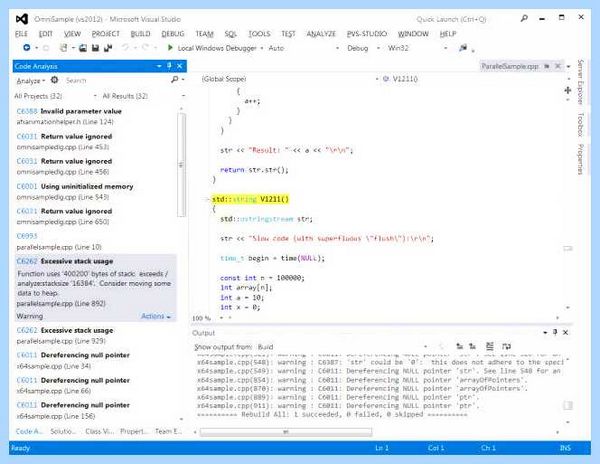Select the C6011 warning at Line 34

(x=96, y=360)
